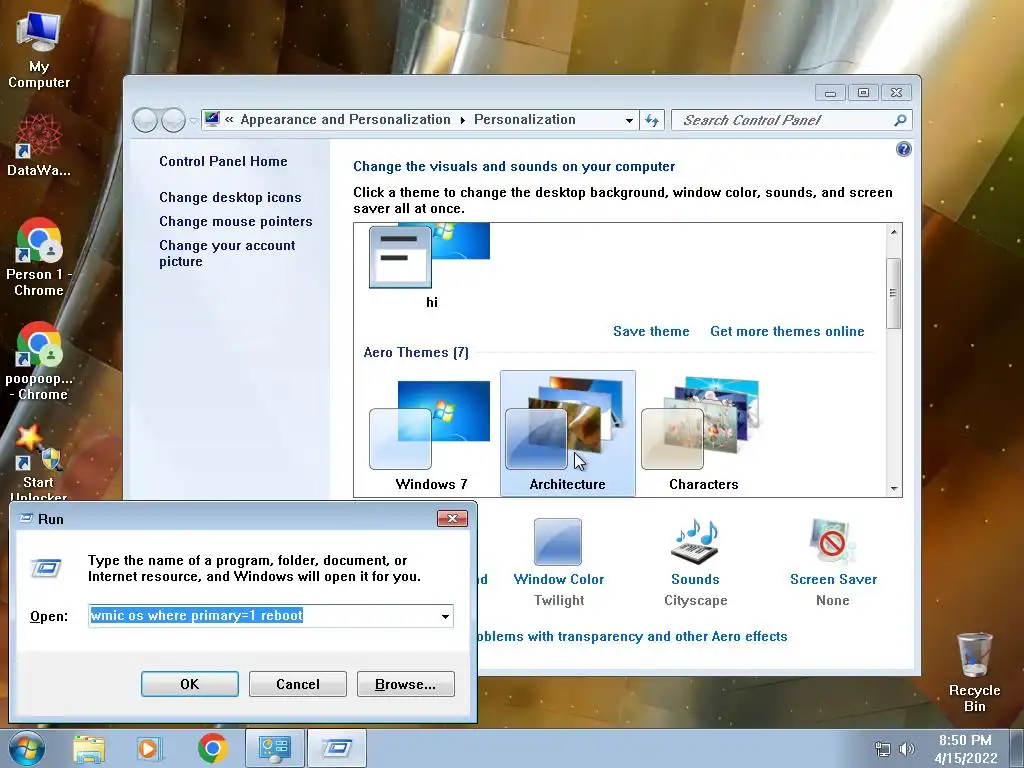The image size is (1024, 768).
Task: Close the Run dialog
Action: pos(452,519)
